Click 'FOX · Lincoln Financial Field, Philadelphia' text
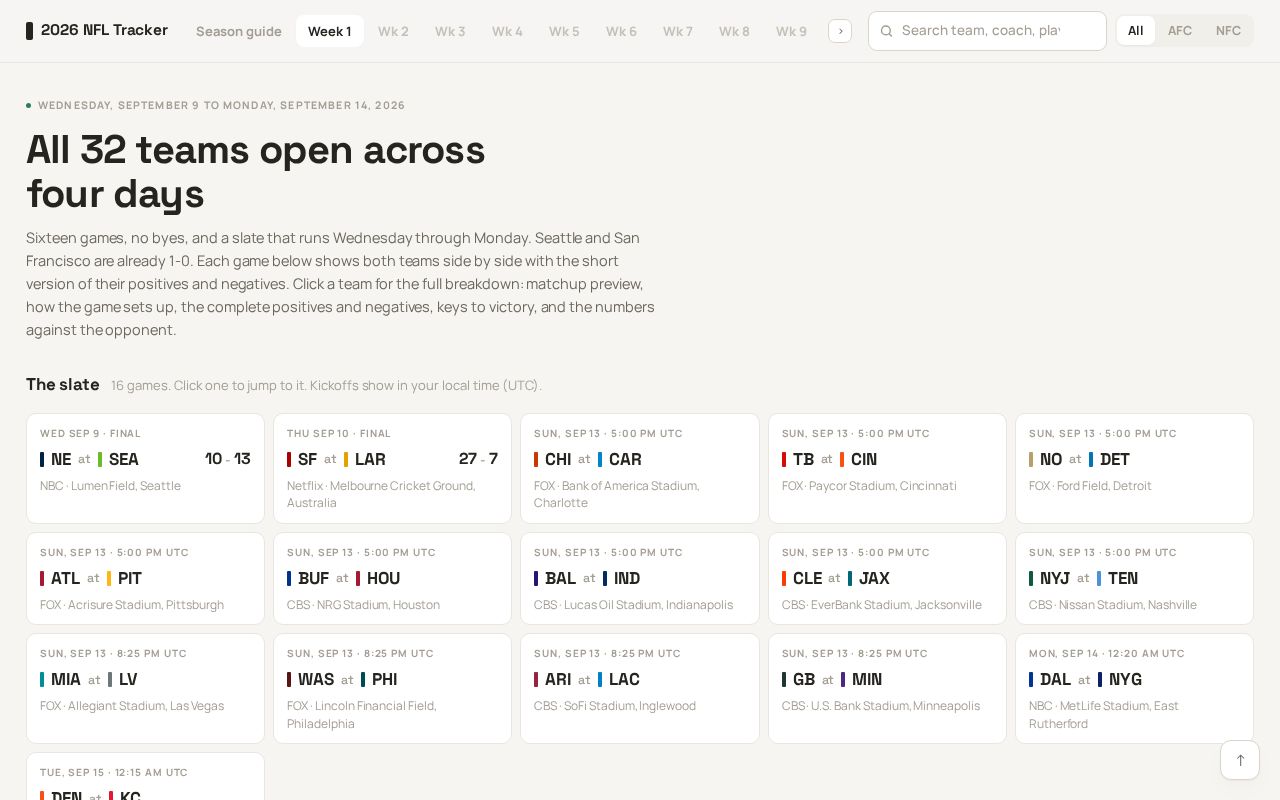This screenshot has height=800, width=1280. coord(362,715)
